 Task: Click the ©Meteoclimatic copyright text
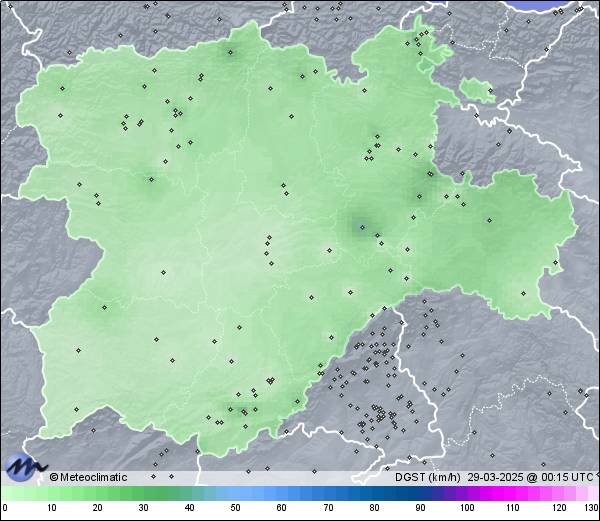click(x=88, y=477)
